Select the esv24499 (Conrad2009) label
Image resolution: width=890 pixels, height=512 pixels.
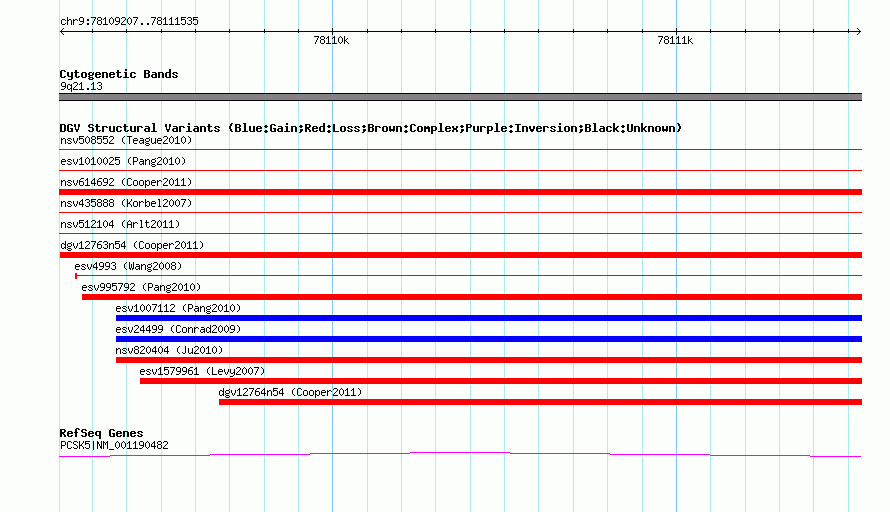[x=178, y=329]
